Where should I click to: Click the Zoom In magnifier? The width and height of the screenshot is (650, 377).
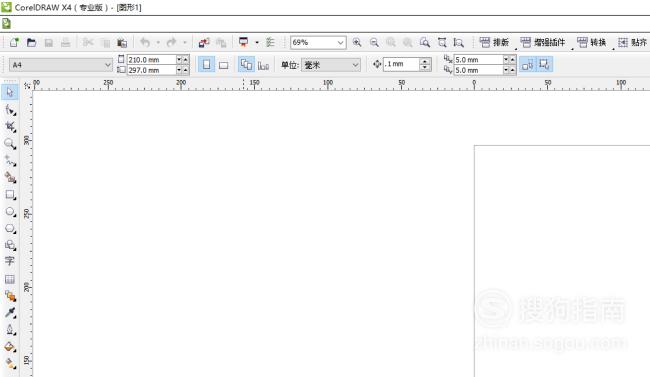tap(357, 42)
